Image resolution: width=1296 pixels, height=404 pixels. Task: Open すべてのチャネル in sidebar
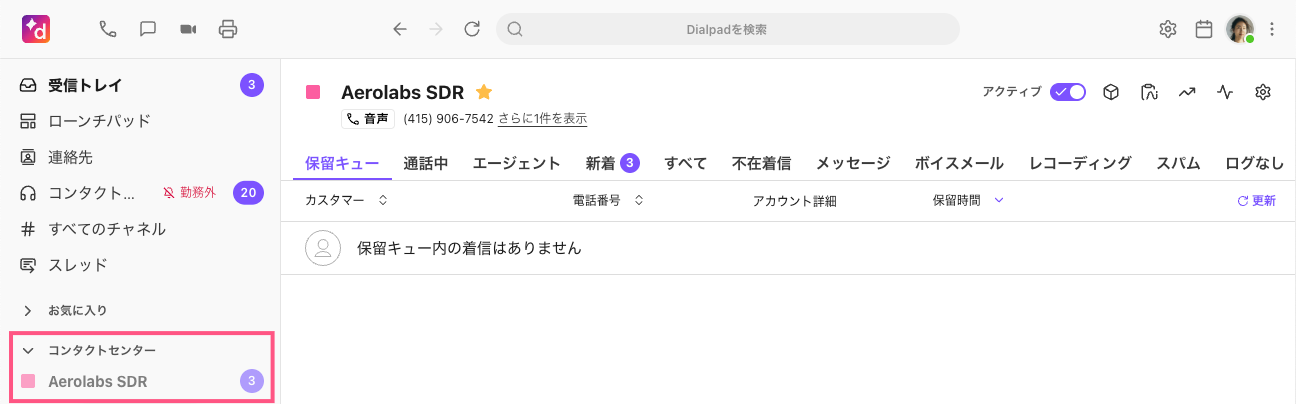[141, 229]
